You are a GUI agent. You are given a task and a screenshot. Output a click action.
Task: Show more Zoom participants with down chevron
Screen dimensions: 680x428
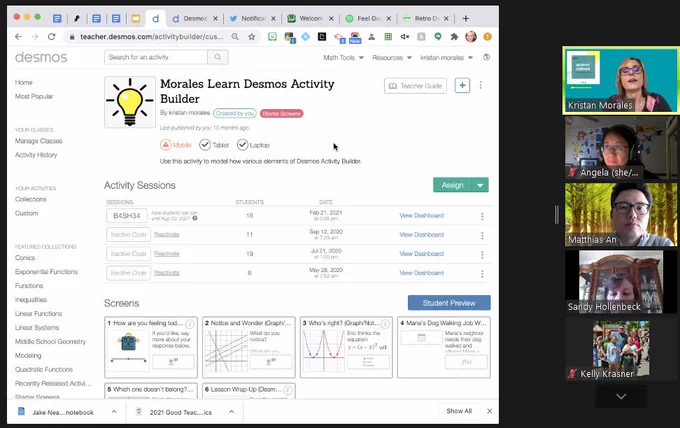(621, 396)
